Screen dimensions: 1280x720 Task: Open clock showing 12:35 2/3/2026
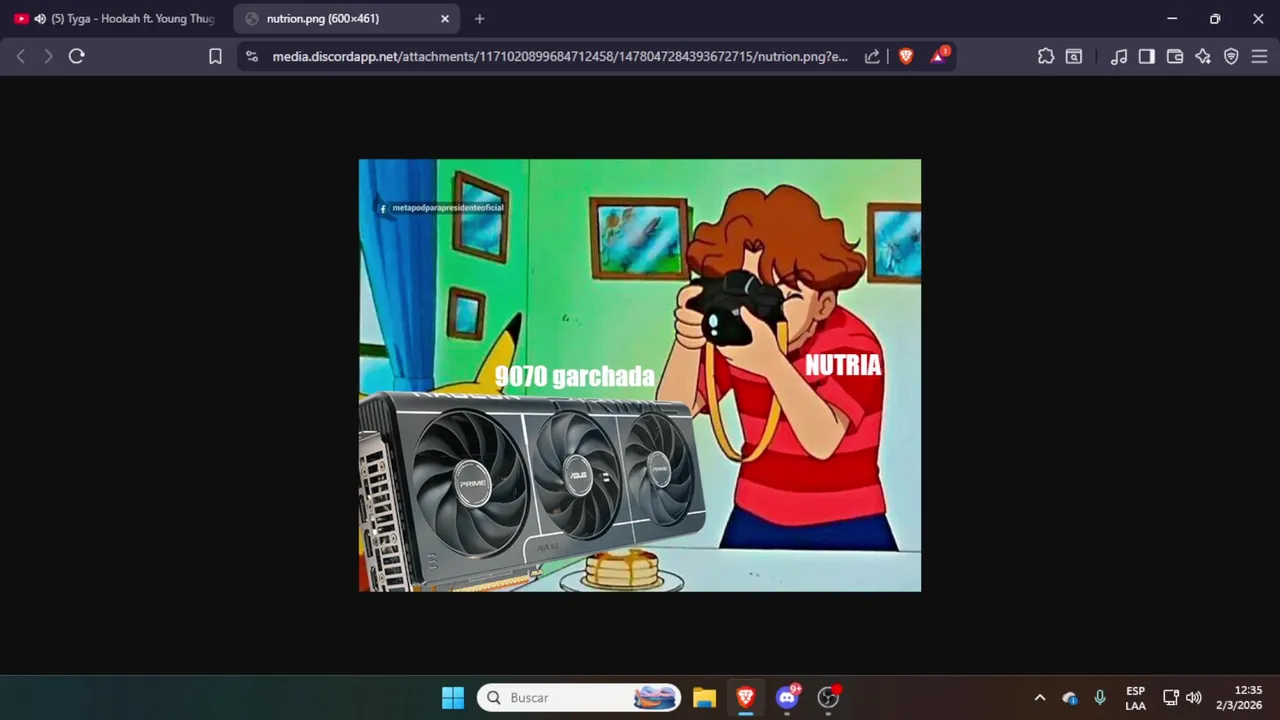(1239, 698)
